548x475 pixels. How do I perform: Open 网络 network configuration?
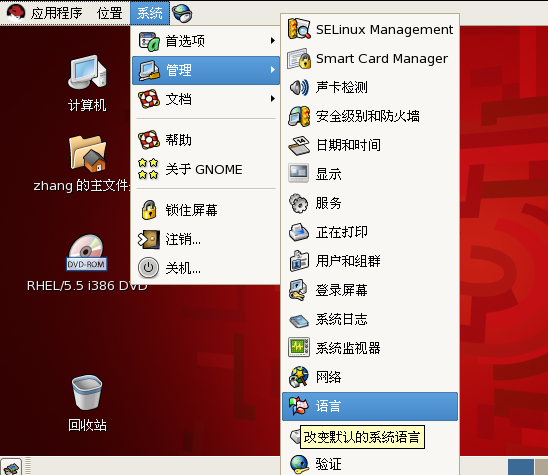[x=370, y=377]
